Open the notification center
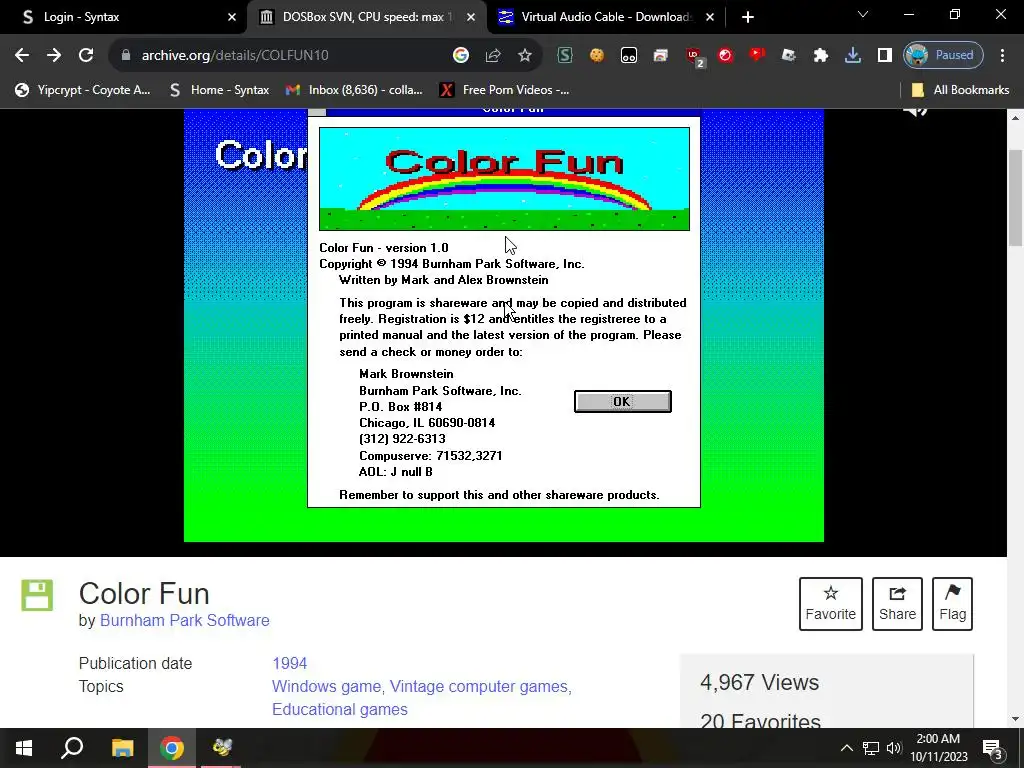Image resolution: width=1024 pixels, height=768 pixels. coord(993,748)
